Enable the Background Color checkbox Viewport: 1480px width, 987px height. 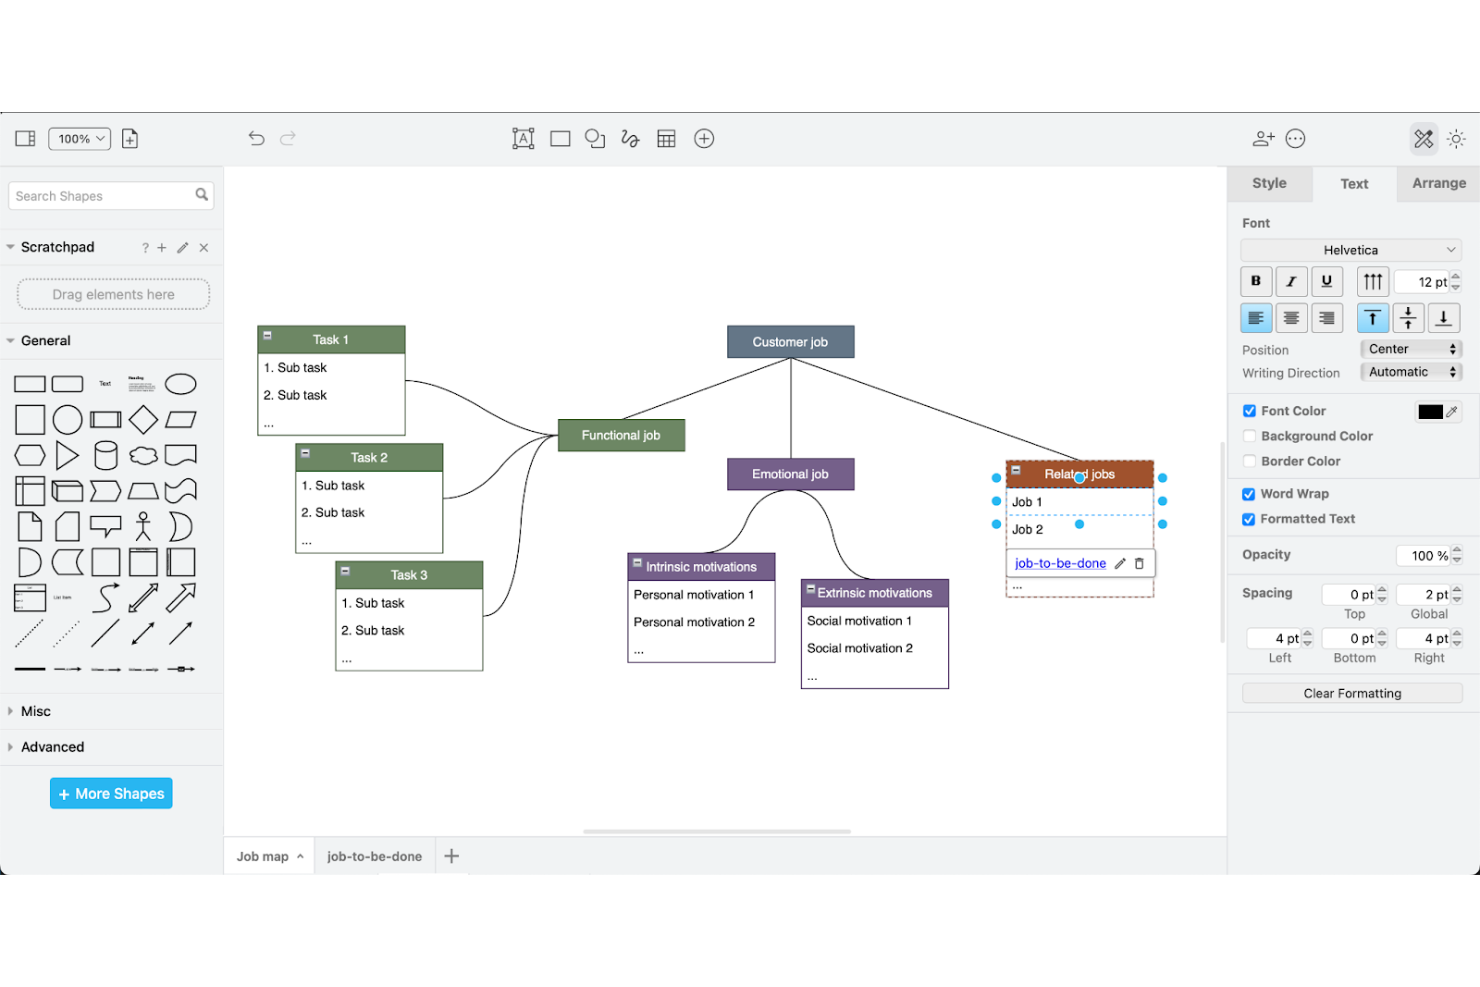[x=1249, y=436]
